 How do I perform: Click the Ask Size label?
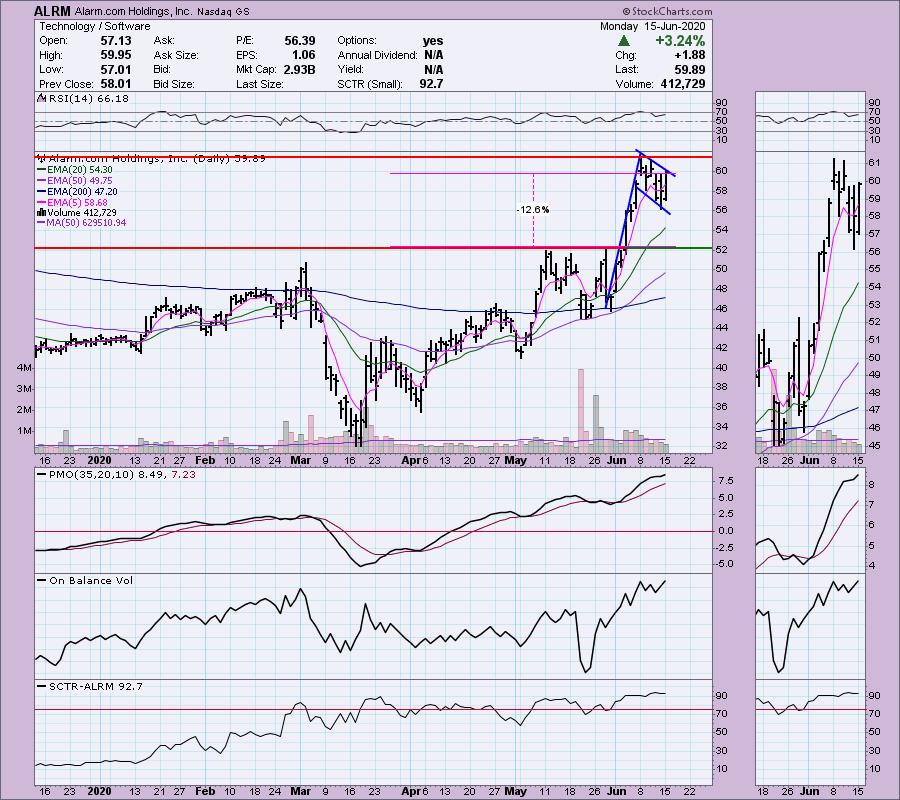click(176, 55)
